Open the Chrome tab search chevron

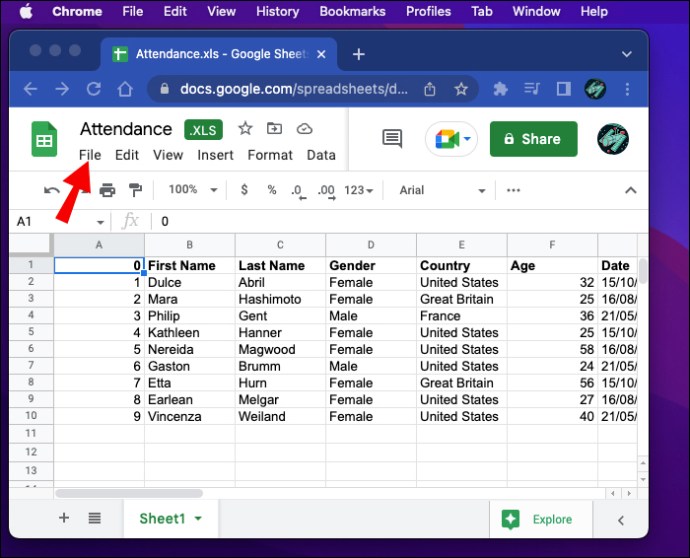pyautogui.click(x=627, y=54)
